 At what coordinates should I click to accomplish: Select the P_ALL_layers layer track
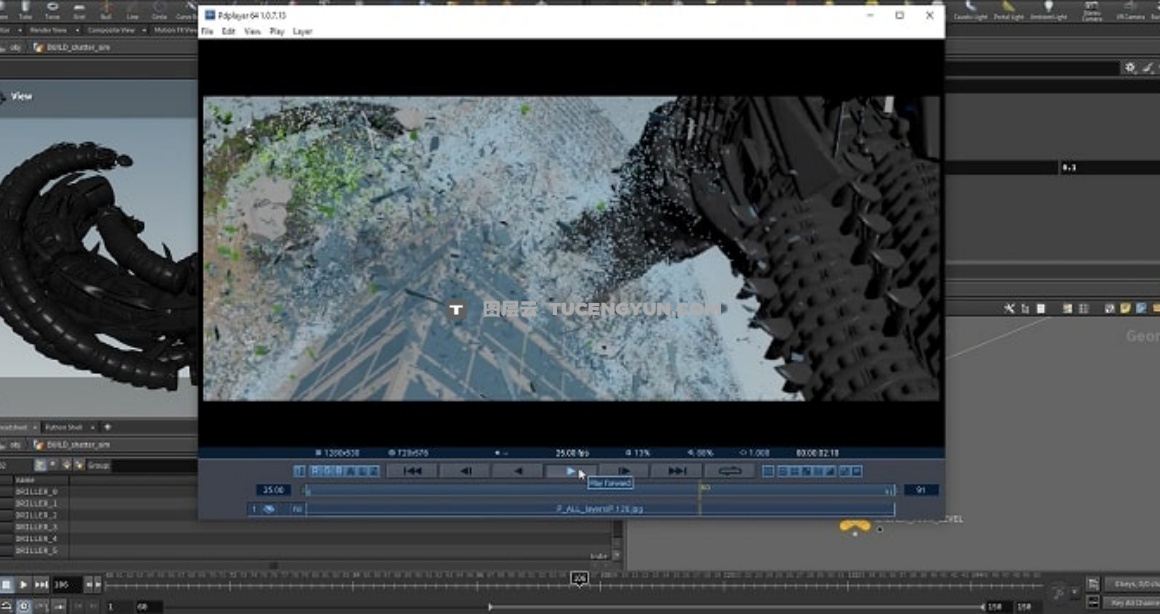coord(600,509)
